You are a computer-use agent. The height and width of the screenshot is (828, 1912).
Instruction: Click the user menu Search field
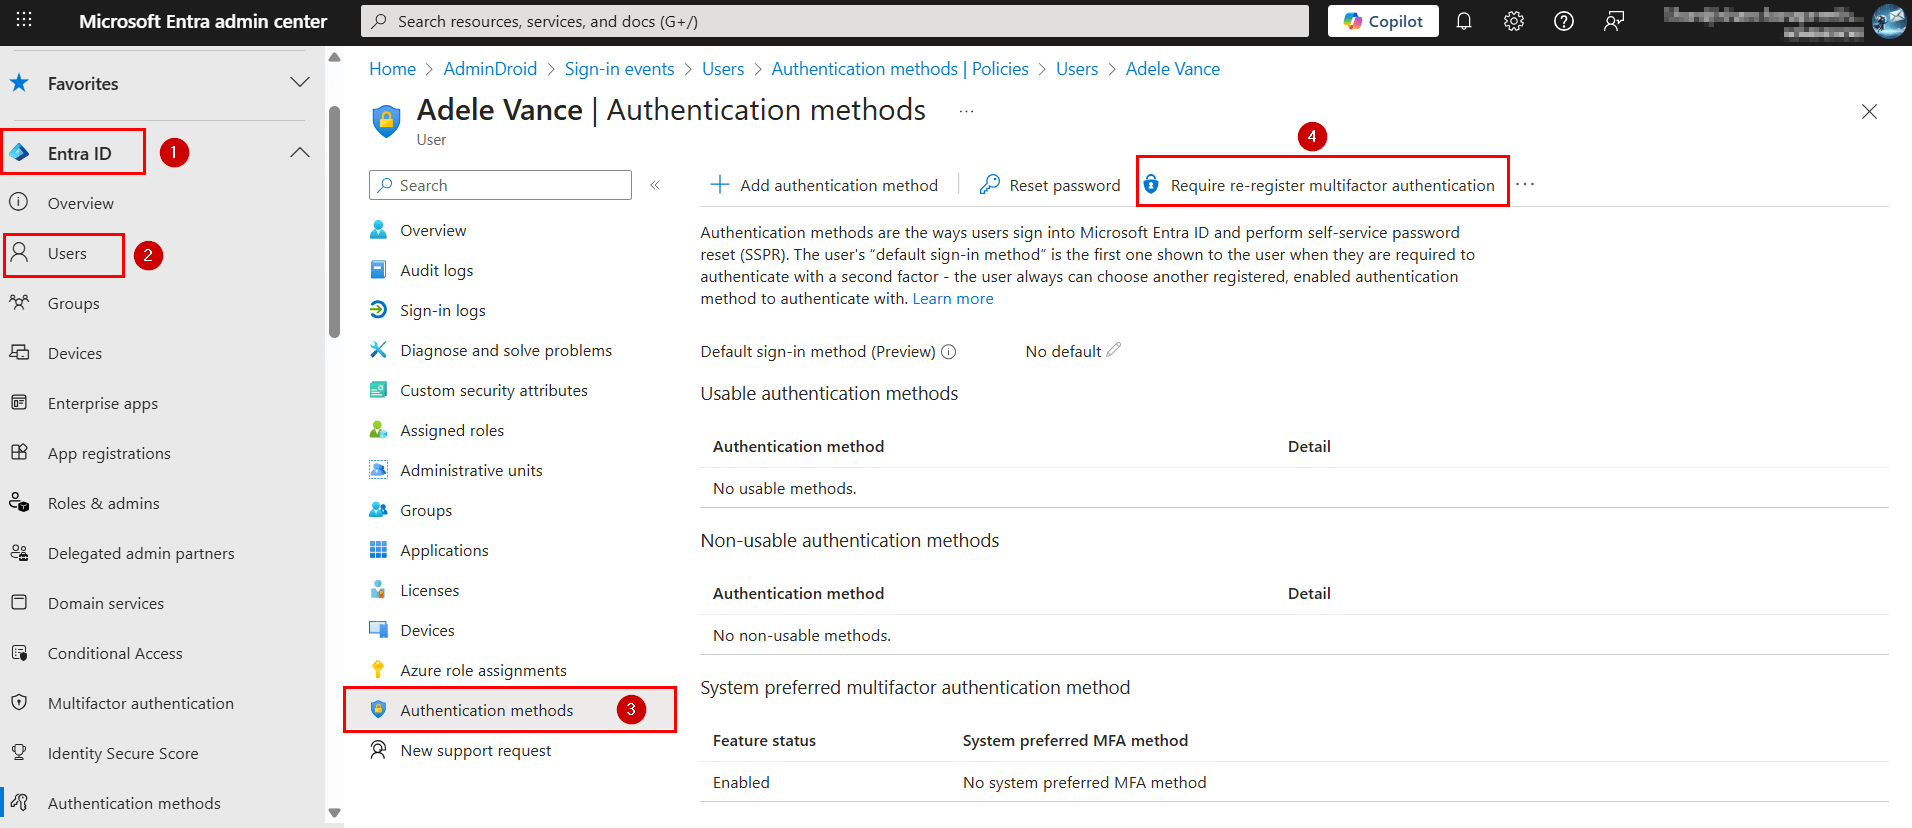click(x=500, y=185)
